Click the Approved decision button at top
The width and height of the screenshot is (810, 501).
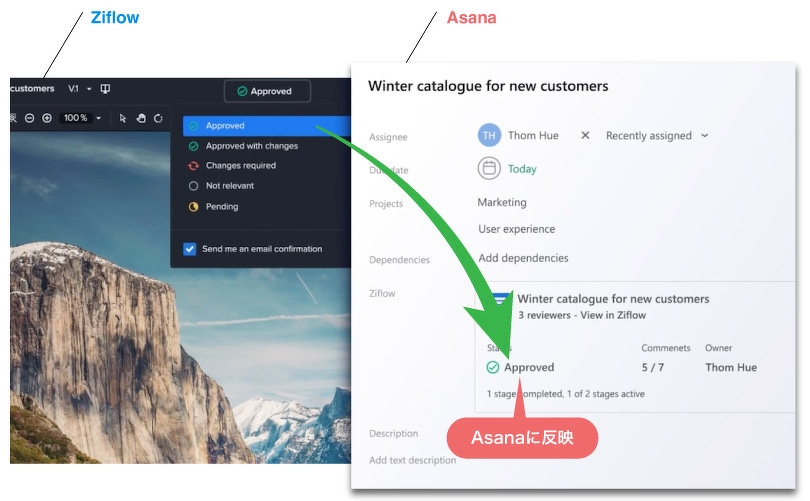click(267, 91)
